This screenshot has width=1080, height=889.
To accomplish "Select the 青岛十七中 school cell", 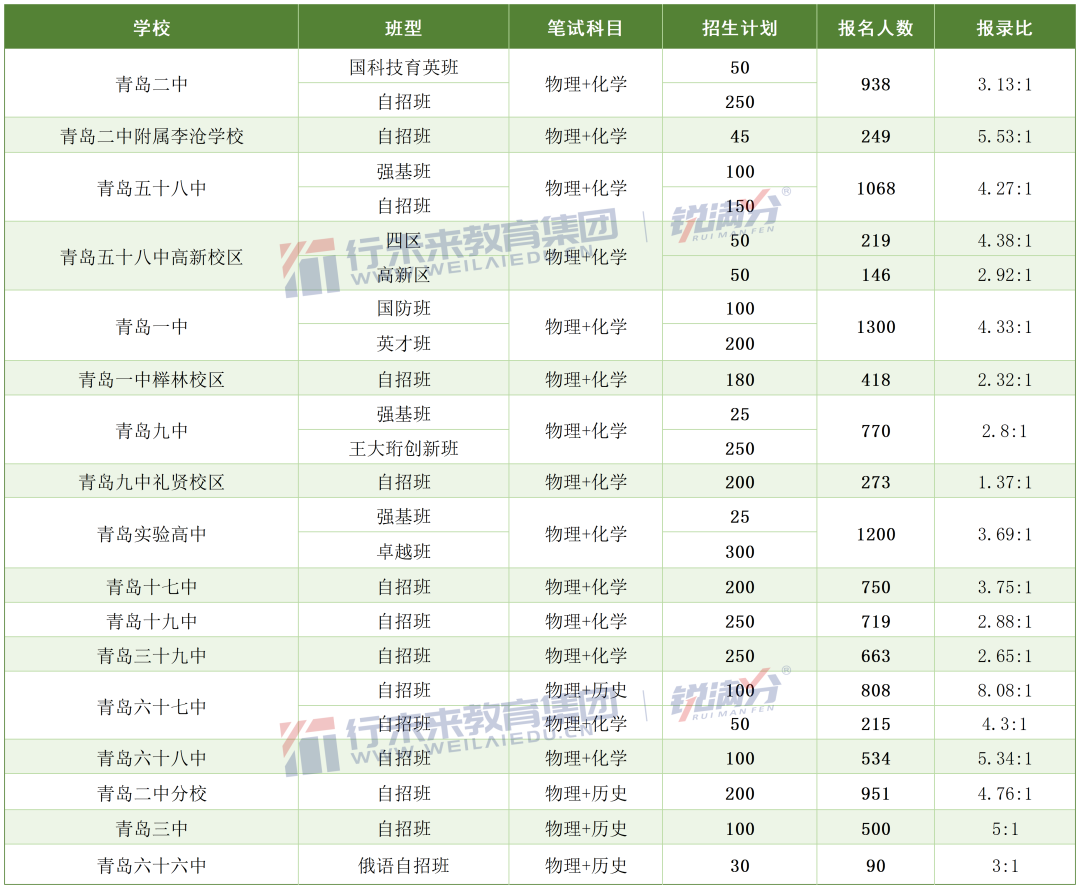I will pos(152,587).
